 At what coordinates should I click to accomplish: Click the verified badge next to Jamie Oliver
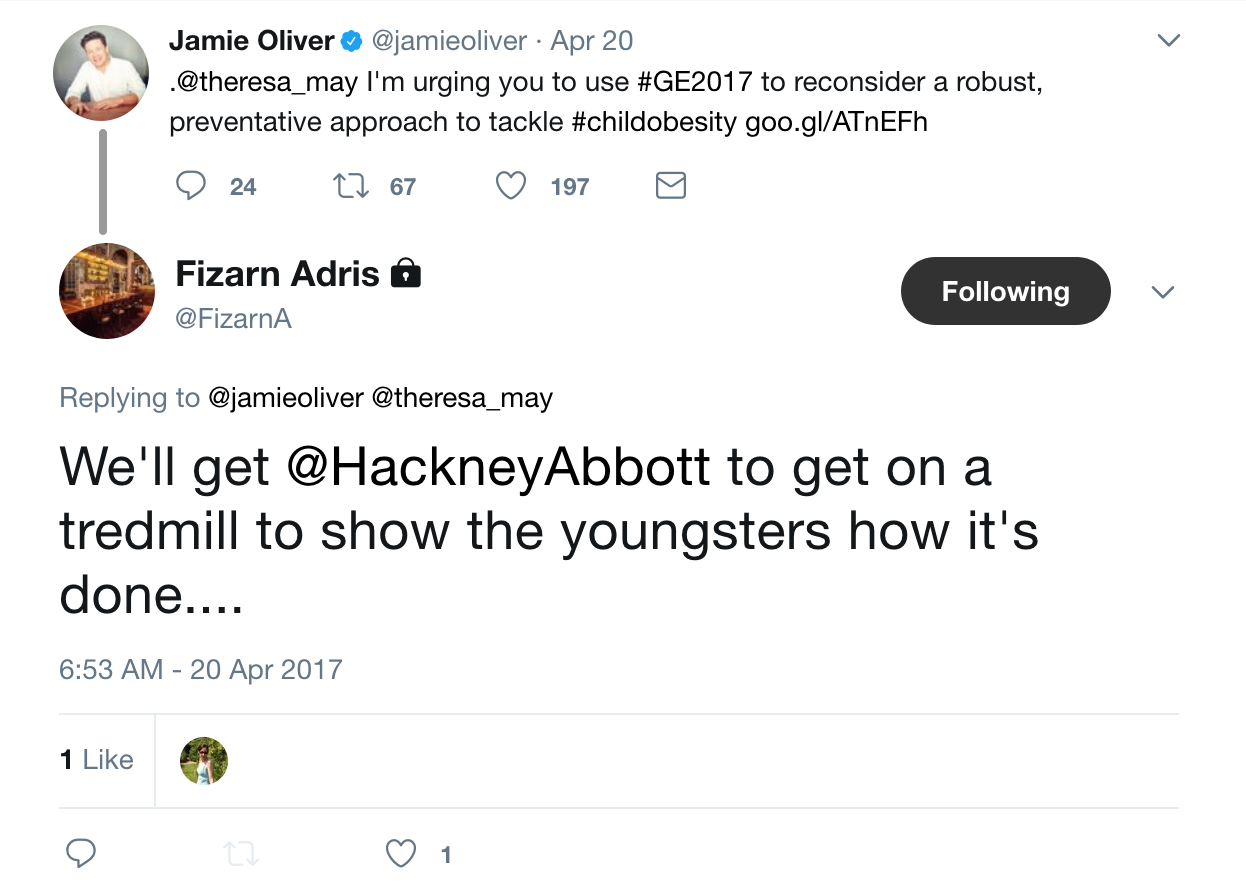pyautogui.click(x=352, y=42)
